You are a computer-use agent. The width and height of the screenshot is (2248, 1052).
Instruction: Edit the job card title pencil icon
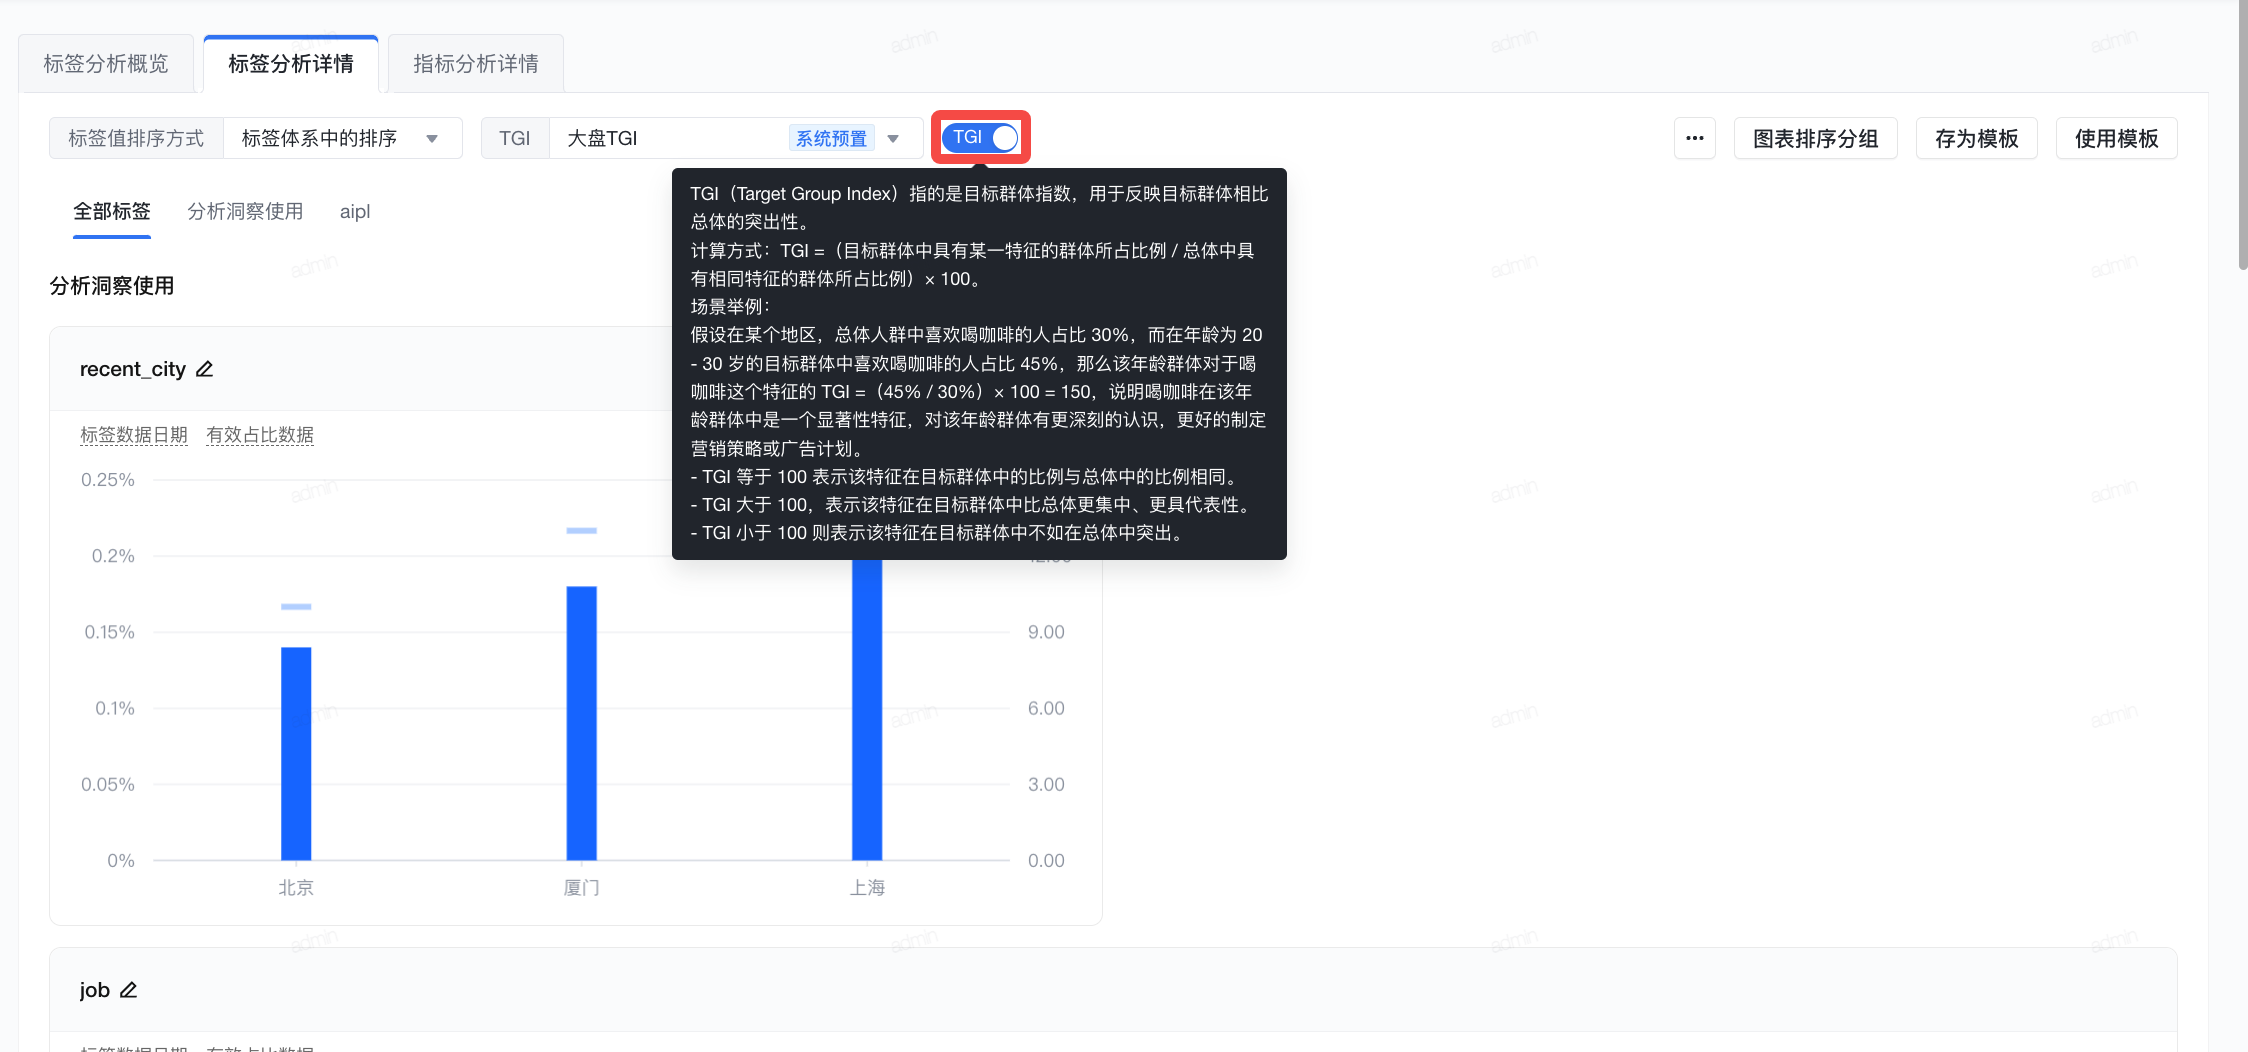128,990
